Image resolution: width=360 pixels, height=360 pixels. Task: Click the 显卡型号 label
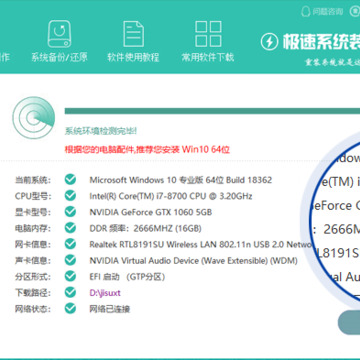pos(33,212)
